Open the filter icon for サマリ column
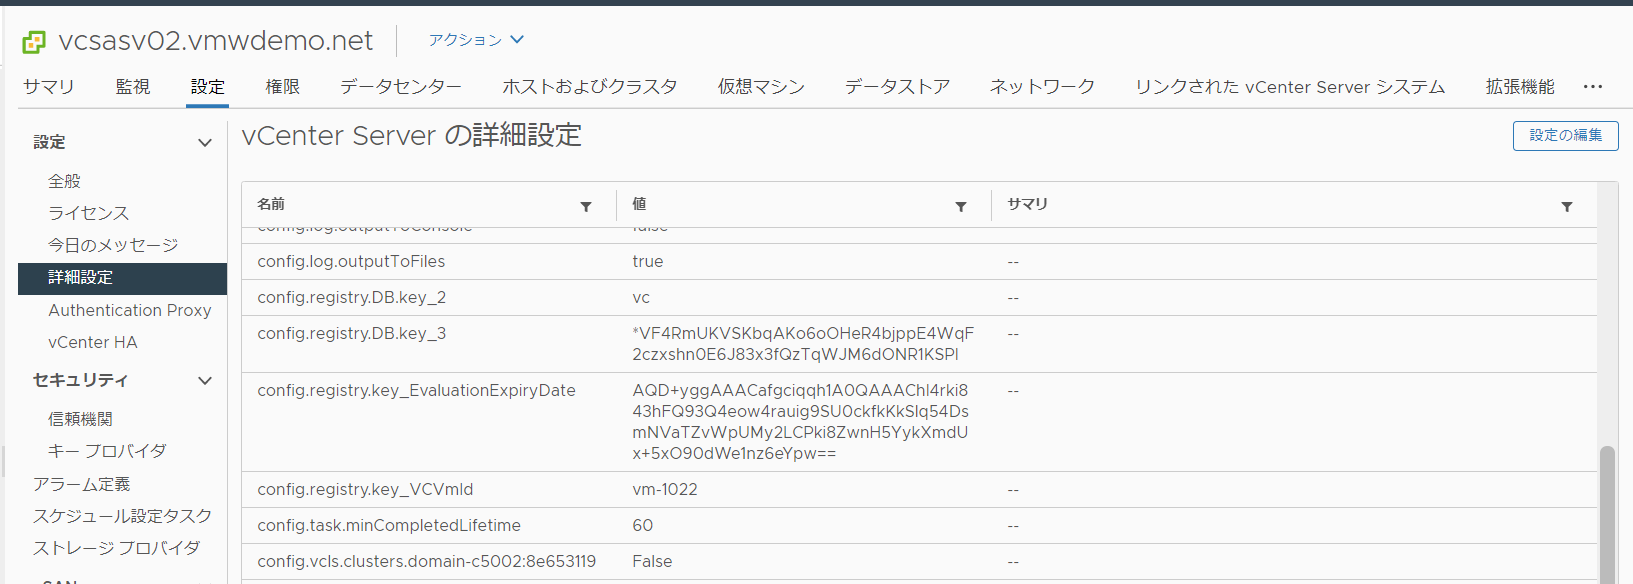 coord(1567,206)
